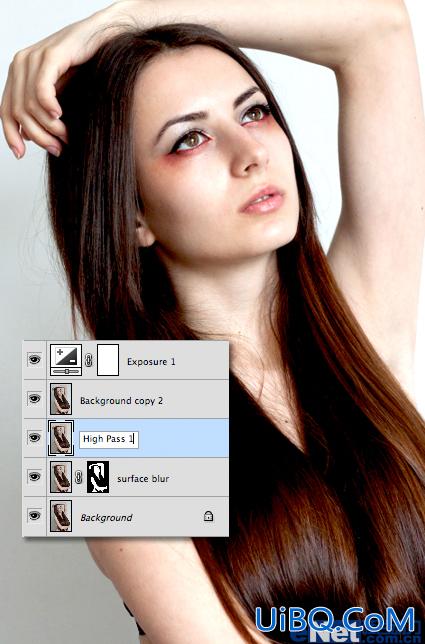Hide the surface blur layer

[34, 476]
